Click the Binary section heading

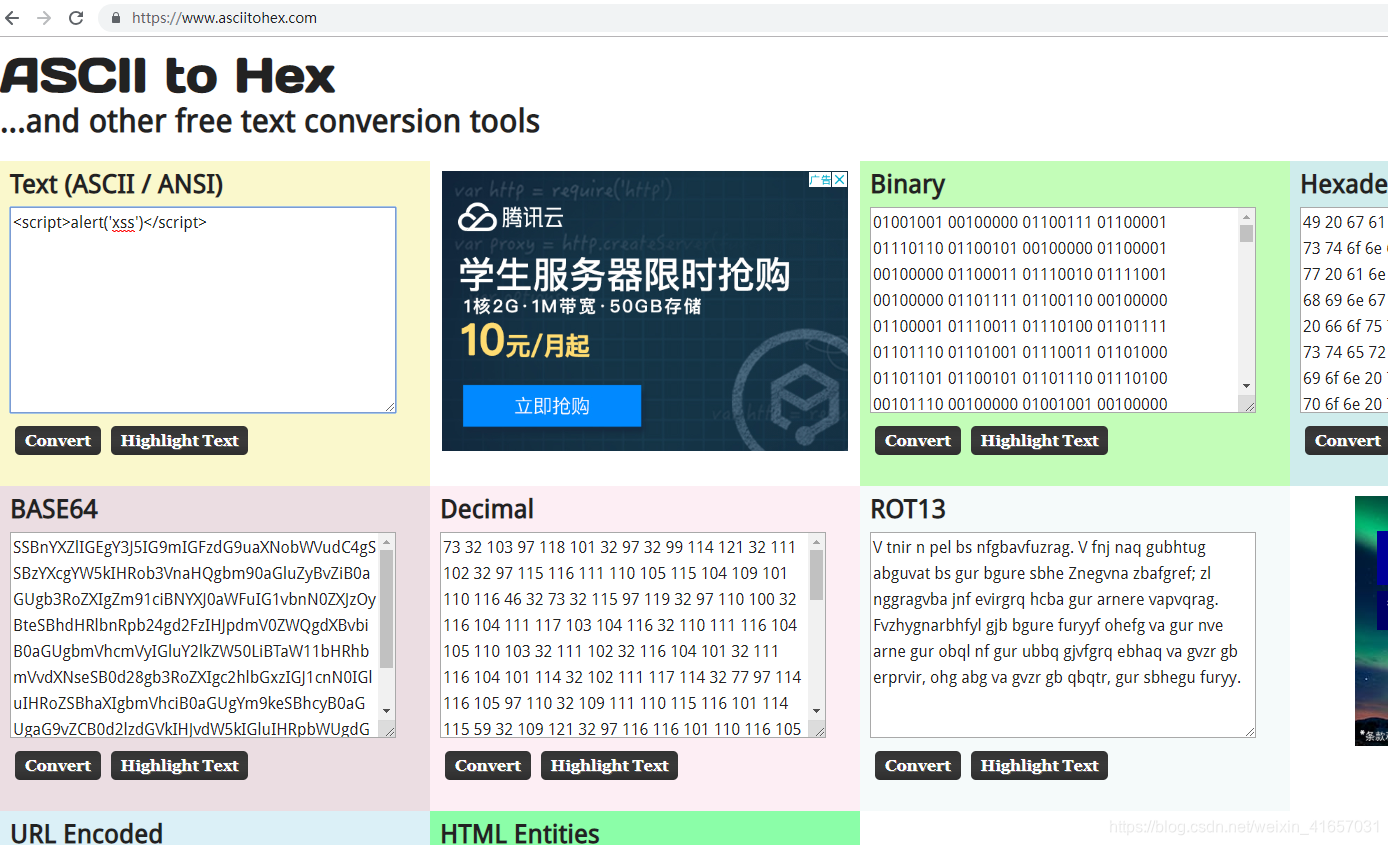coord(907,185)
